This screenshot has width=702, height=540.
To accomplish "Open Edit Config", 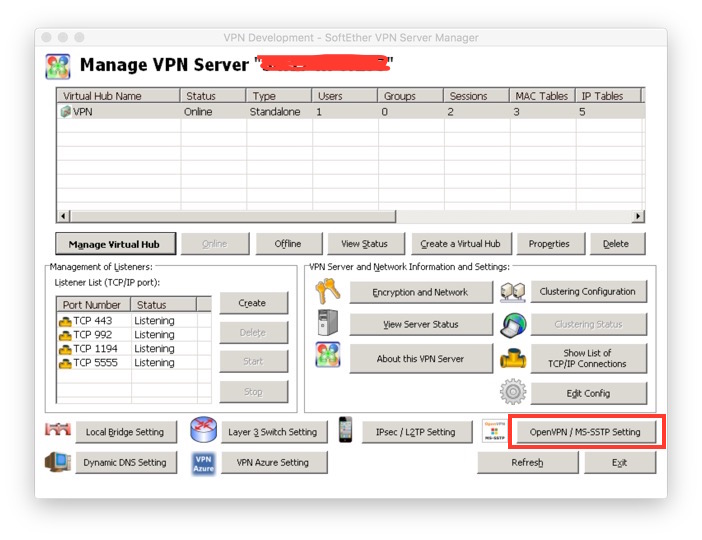I will [588, 393].
